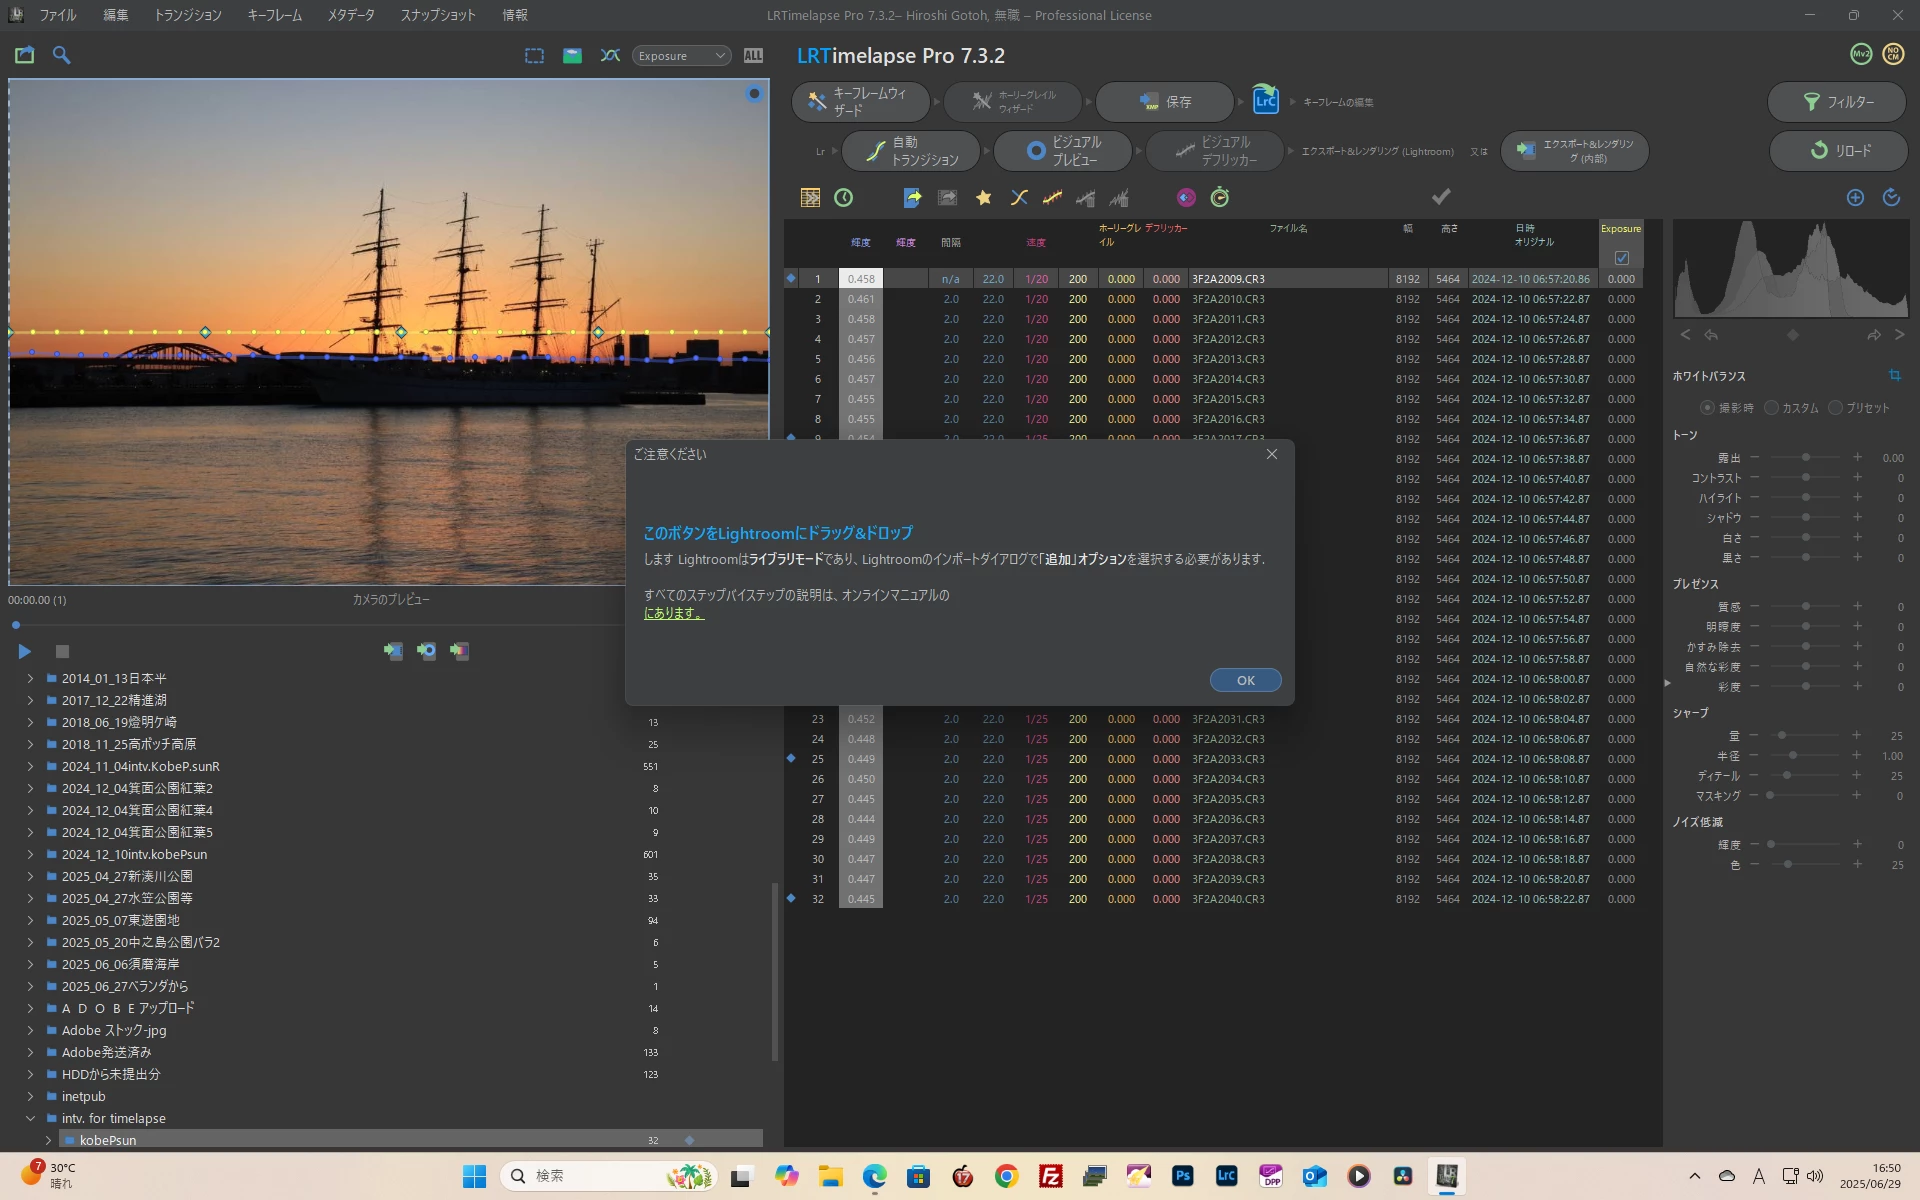Collapse the intv. for timelapse folder
Viewport: 1920px width, 1200px height.
[x=30, y=1119]
